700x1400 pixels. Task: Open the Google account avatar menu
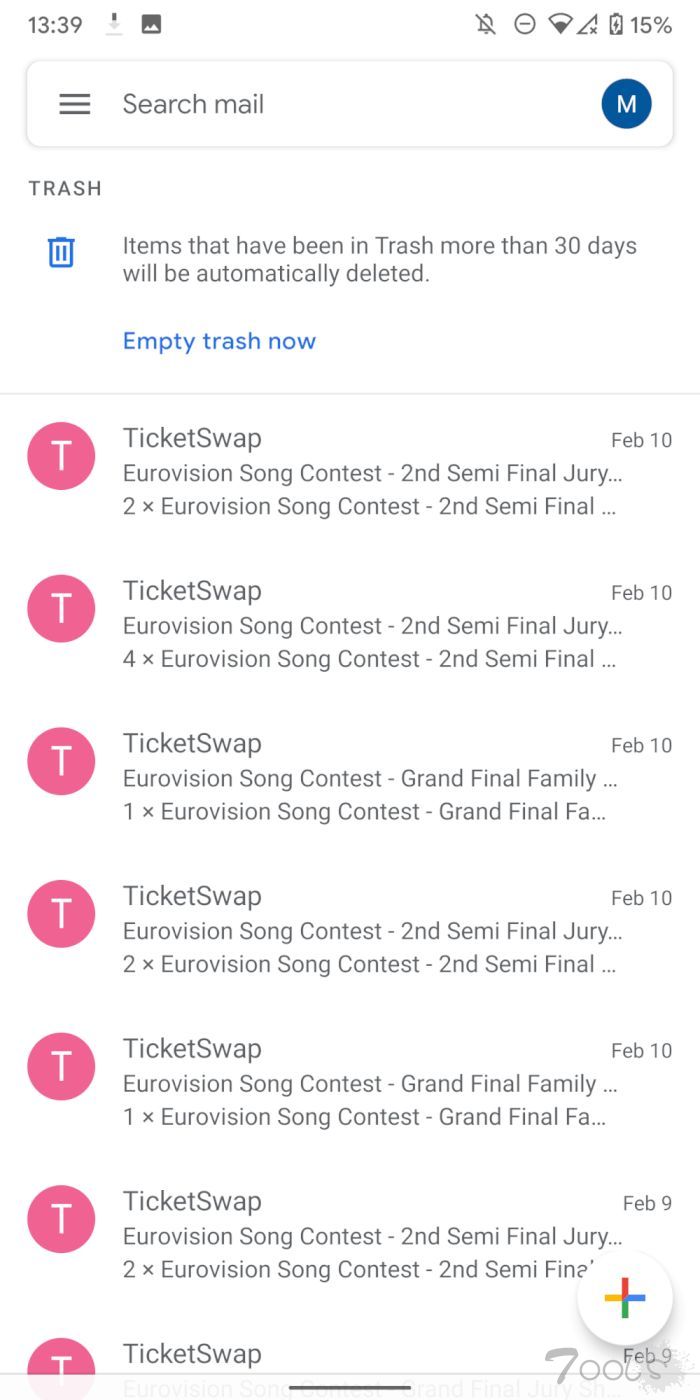click(x=626, y=103)
